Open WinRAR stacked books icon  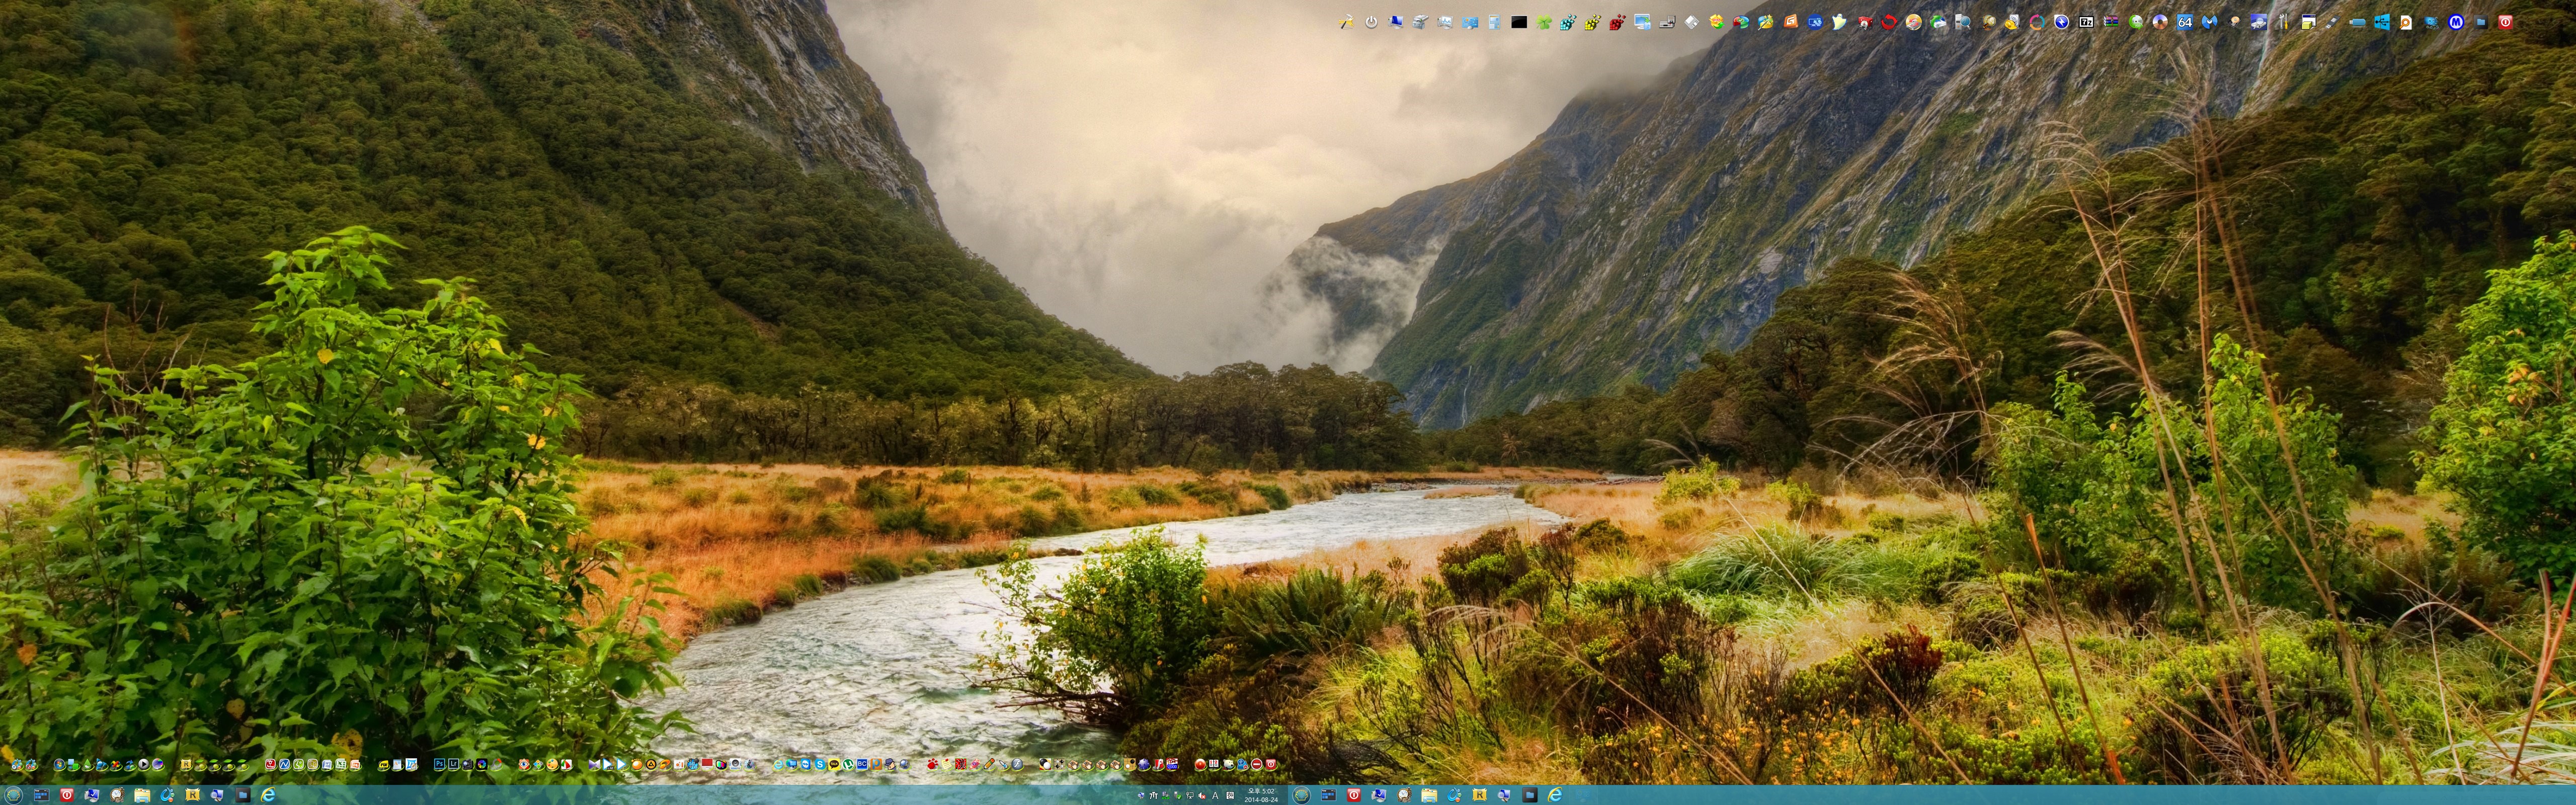click(2111, 22)
